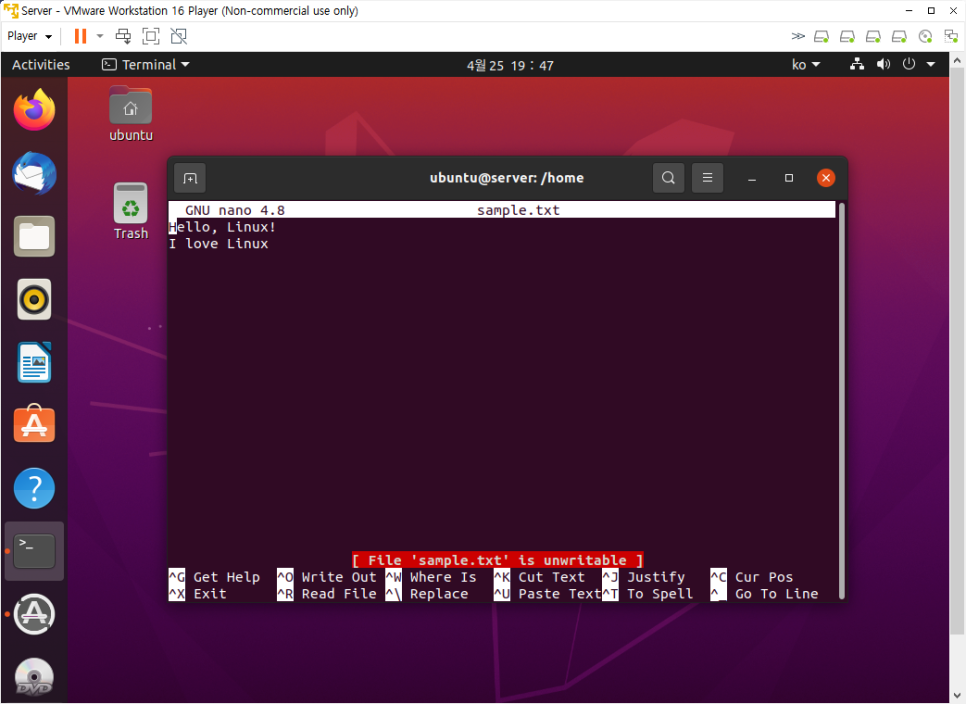Open the ubuntu home folder on desktop
This screenshot has width=966, height=704.
click(131, 115)
